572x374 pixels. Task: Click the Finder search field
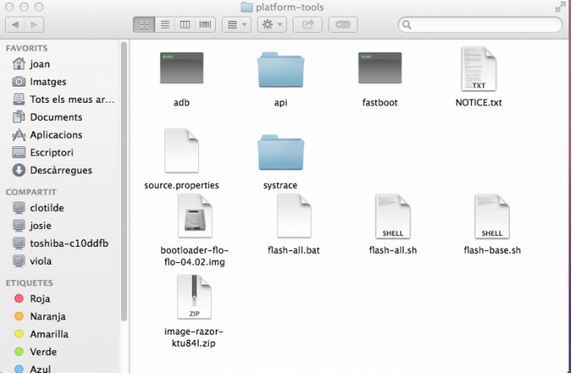pos(480,24)
